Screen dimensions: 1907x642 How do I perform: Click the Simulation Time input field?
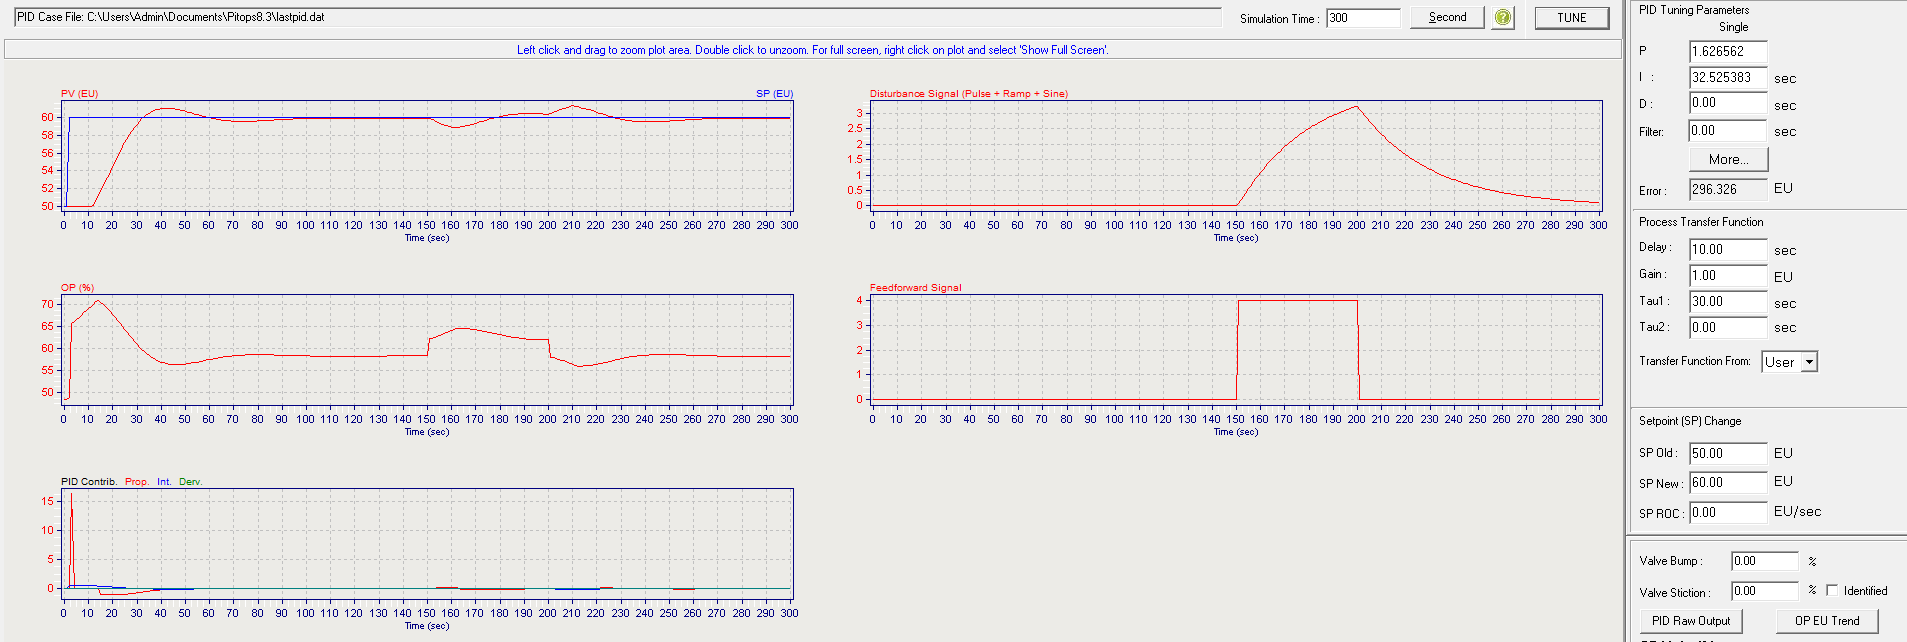pyautogui.click(x=1362, y=18)
